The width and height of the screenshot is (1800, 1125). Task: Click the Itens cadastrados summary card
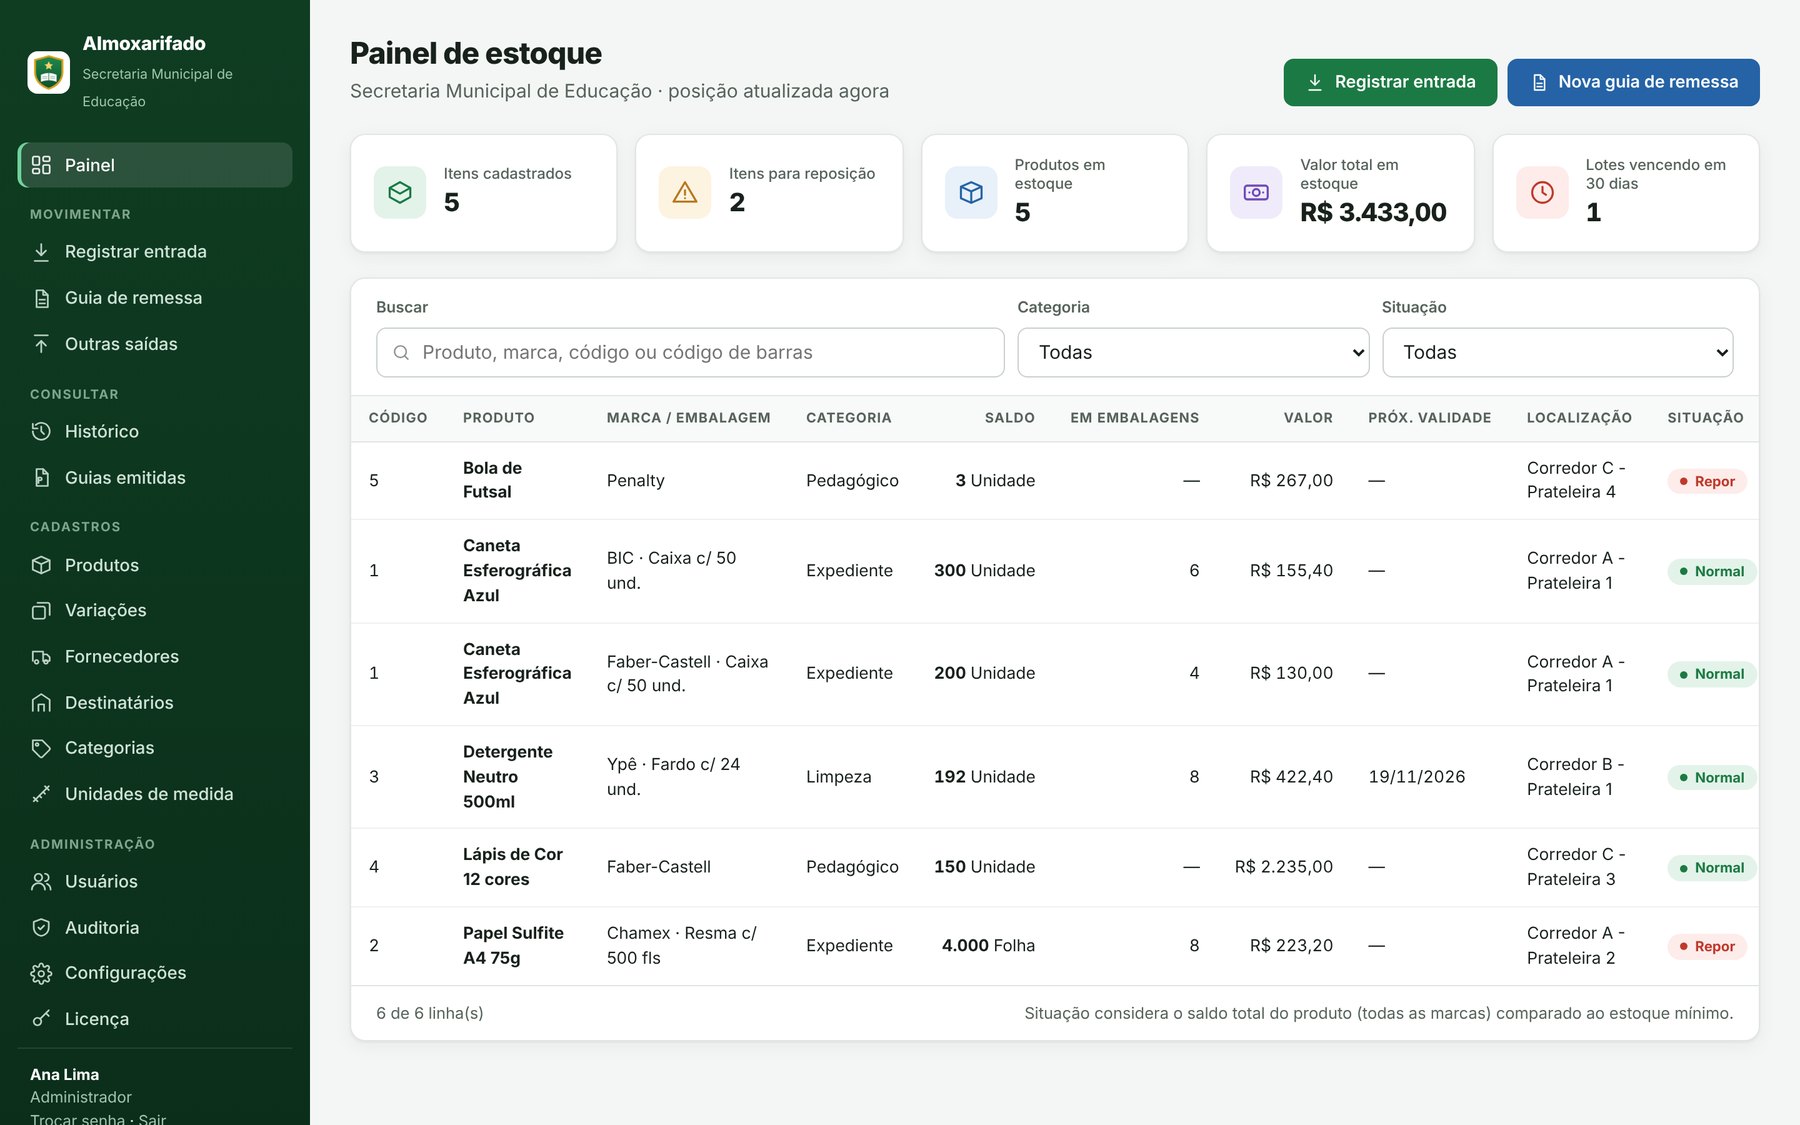(484, 193)
